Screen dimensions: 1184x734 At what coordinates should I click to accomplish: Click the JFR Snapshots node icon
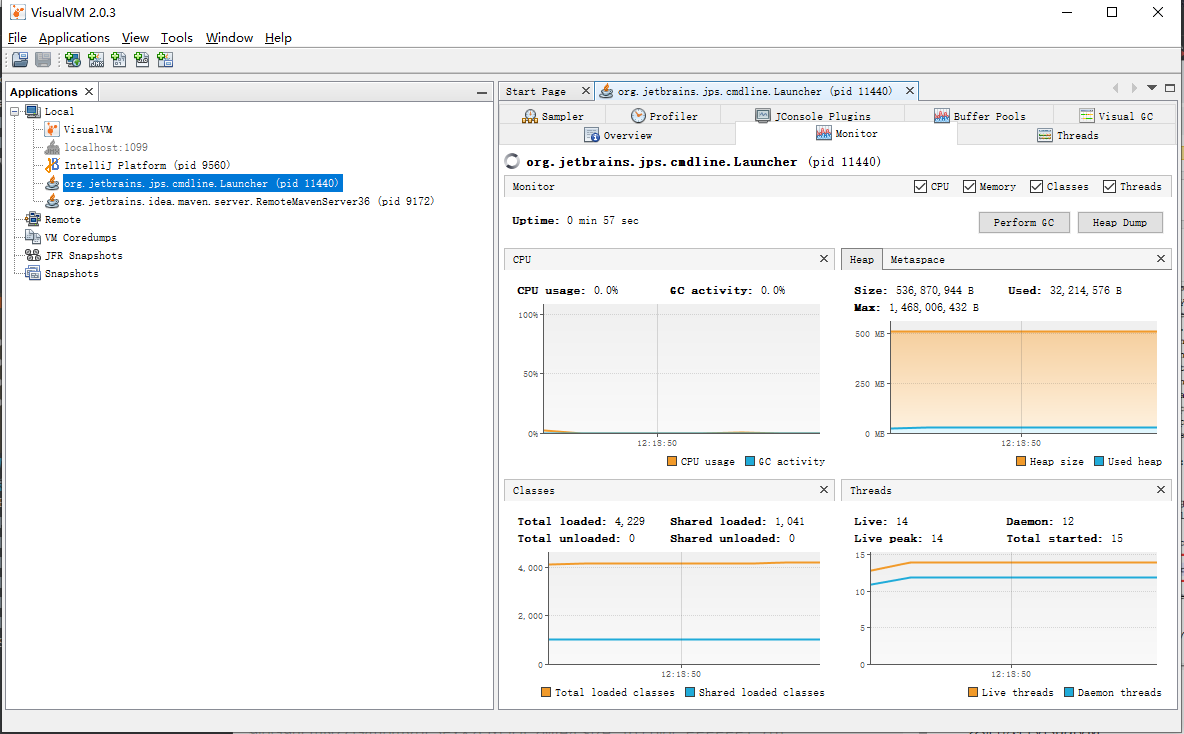click(x=32, y=255)
